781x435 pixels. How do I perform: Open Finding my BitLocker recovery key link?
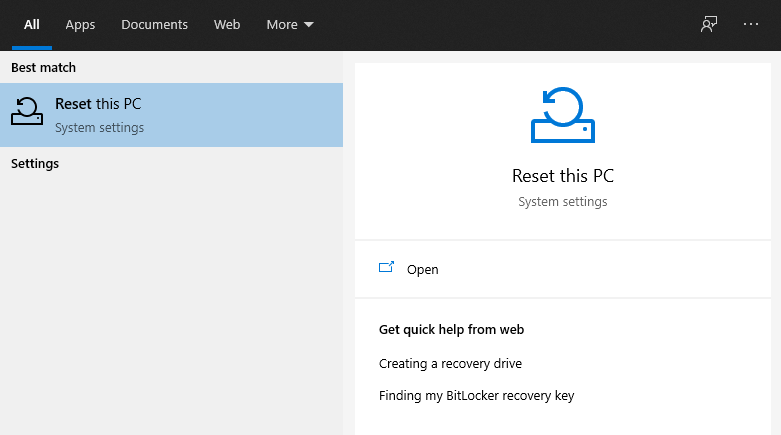(x=477, y=396)
